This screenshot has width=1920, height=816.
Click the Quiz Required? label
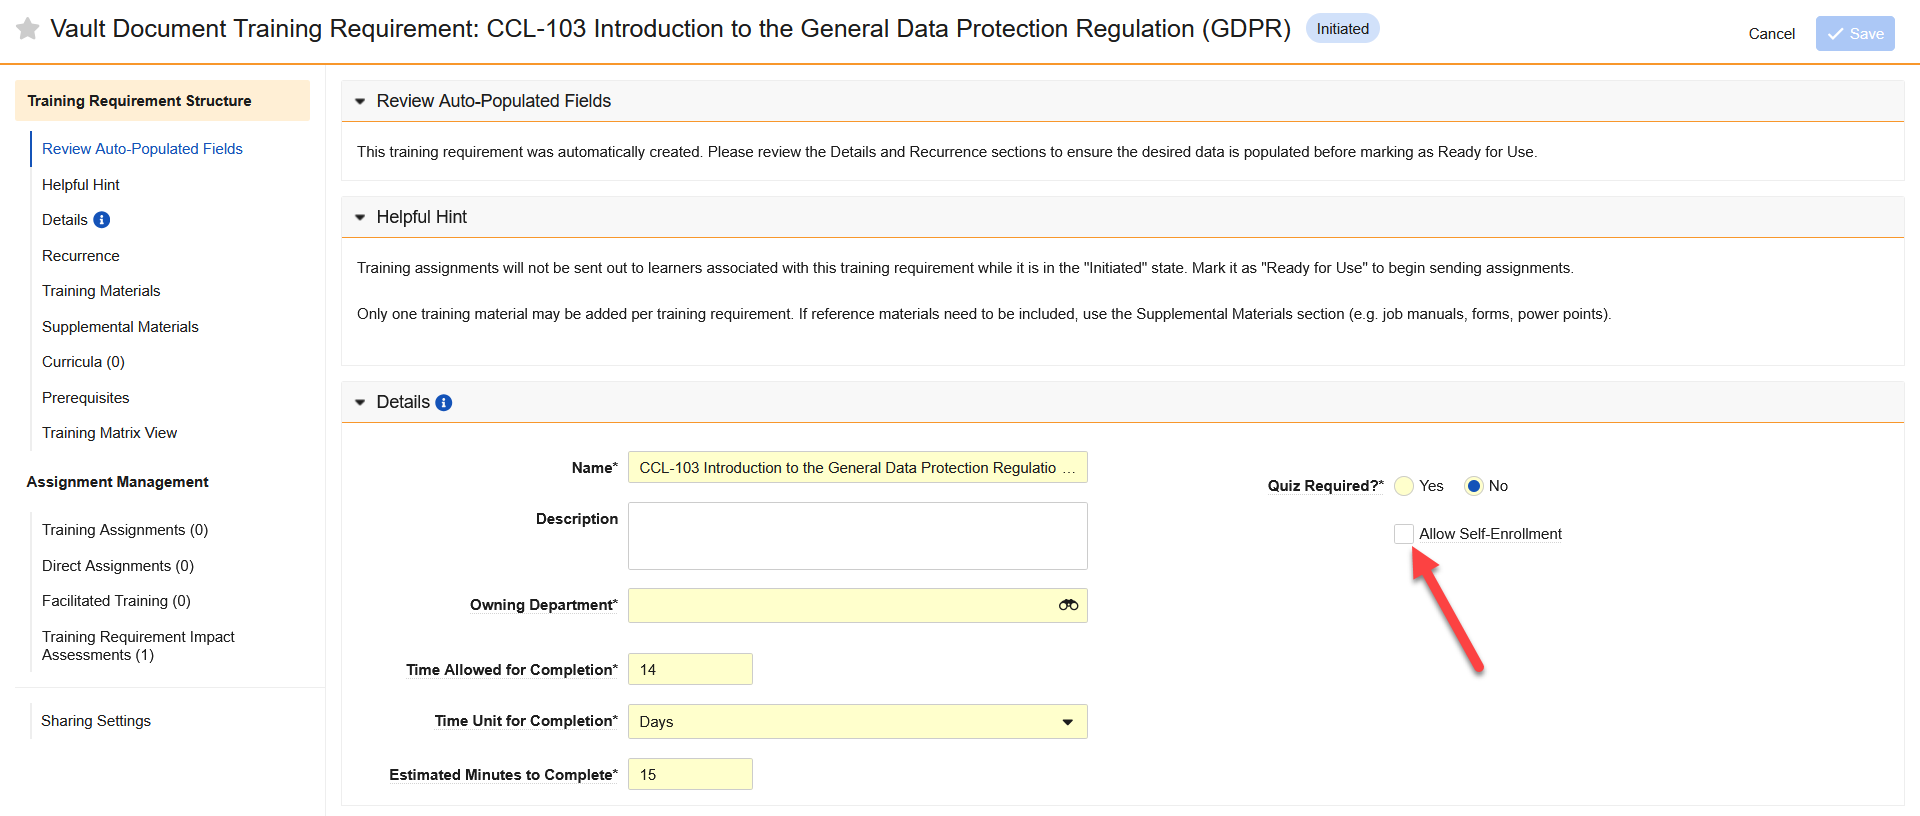[1325, 486]
